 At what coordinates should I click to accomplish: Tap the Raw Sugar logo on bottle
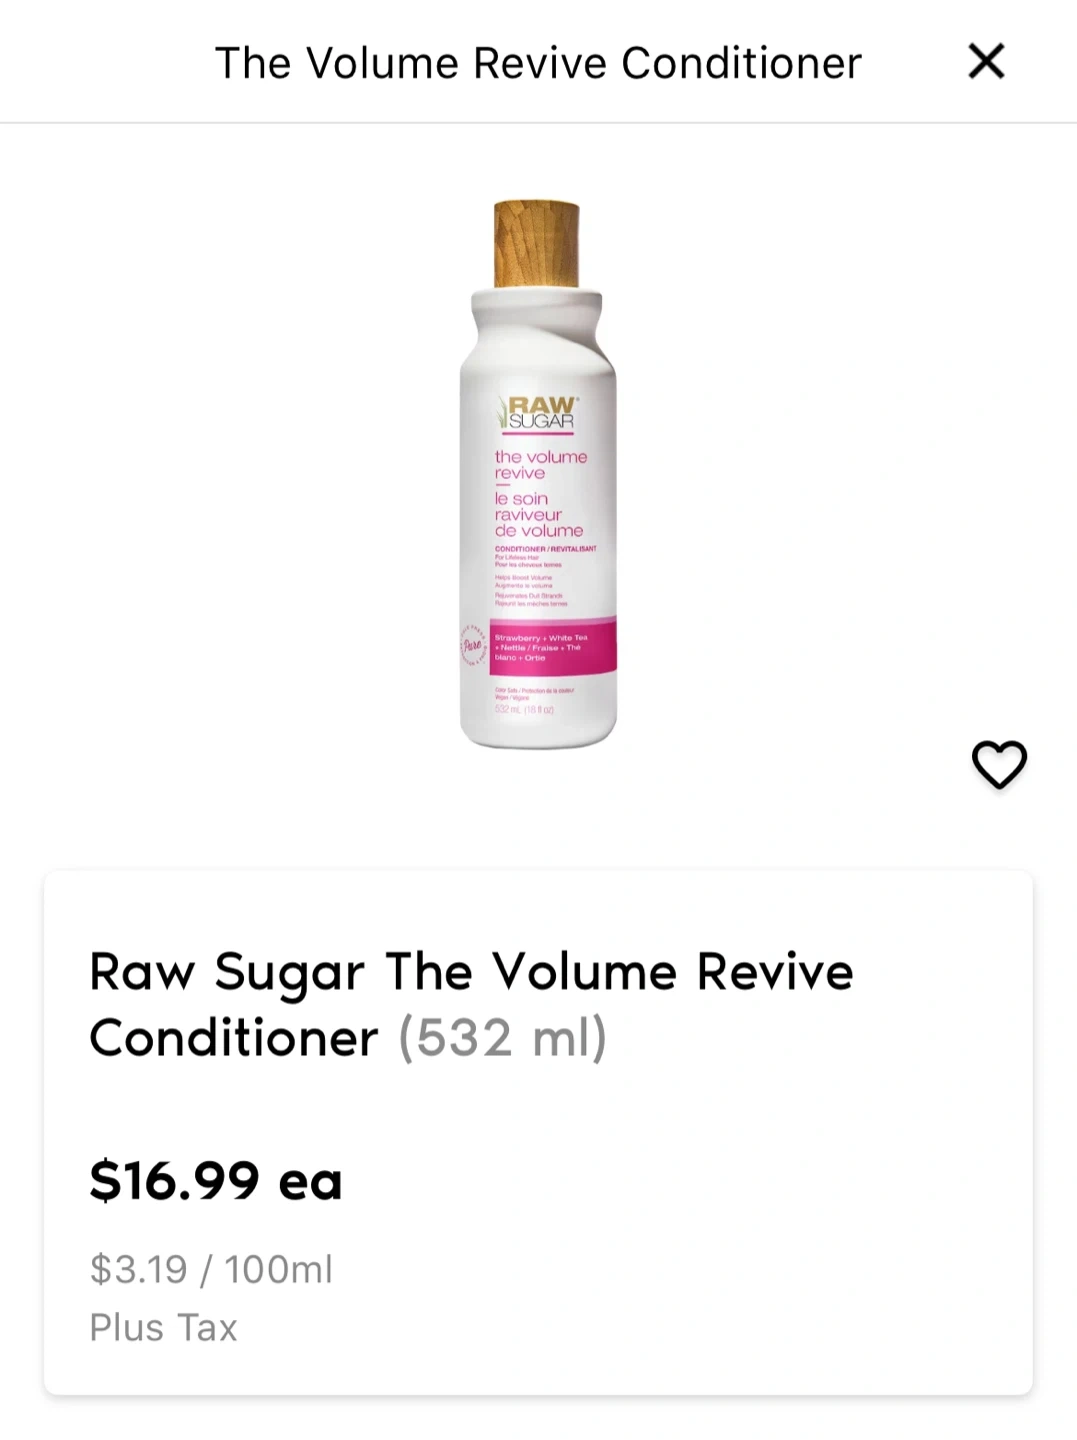point(537,412)
